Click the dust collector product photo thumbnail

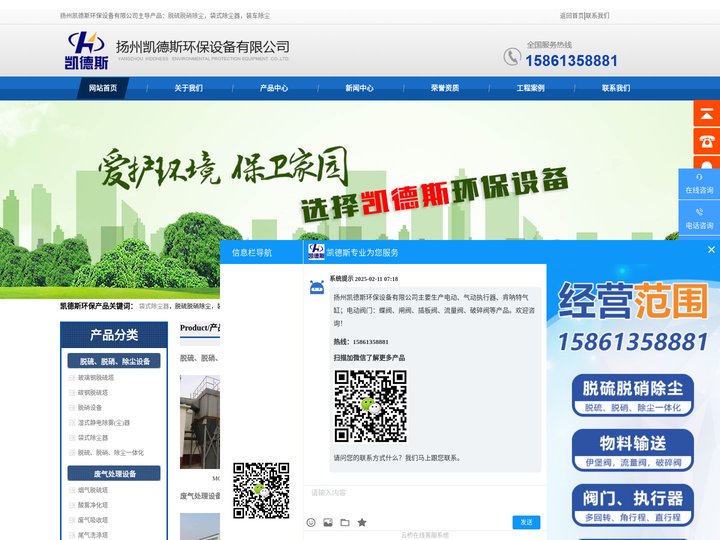200,422
